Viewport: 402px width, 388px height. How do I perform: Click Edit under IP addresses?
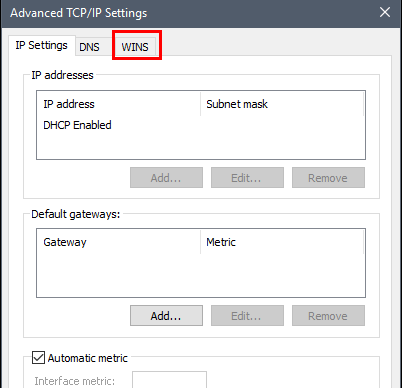pyautogui.click(x=247, y=178)
